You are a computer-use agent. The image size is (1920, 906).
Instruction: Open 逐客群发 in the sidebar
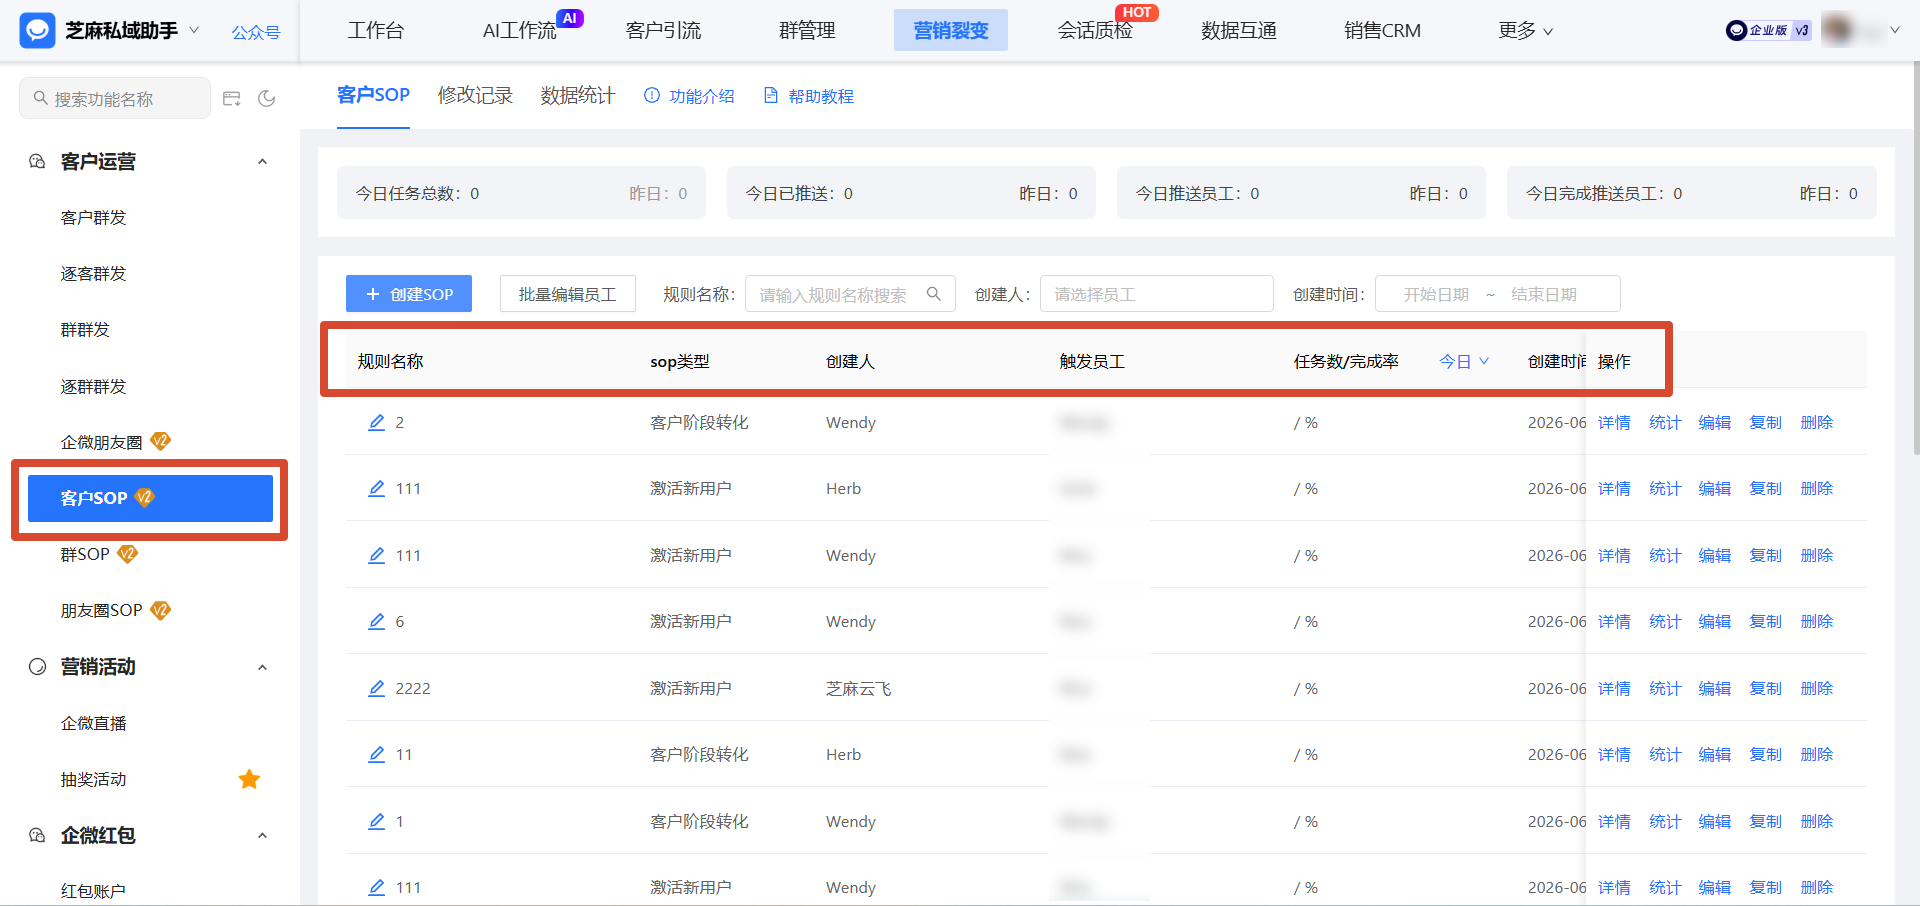pyautogui.click(x=93, y=273)
